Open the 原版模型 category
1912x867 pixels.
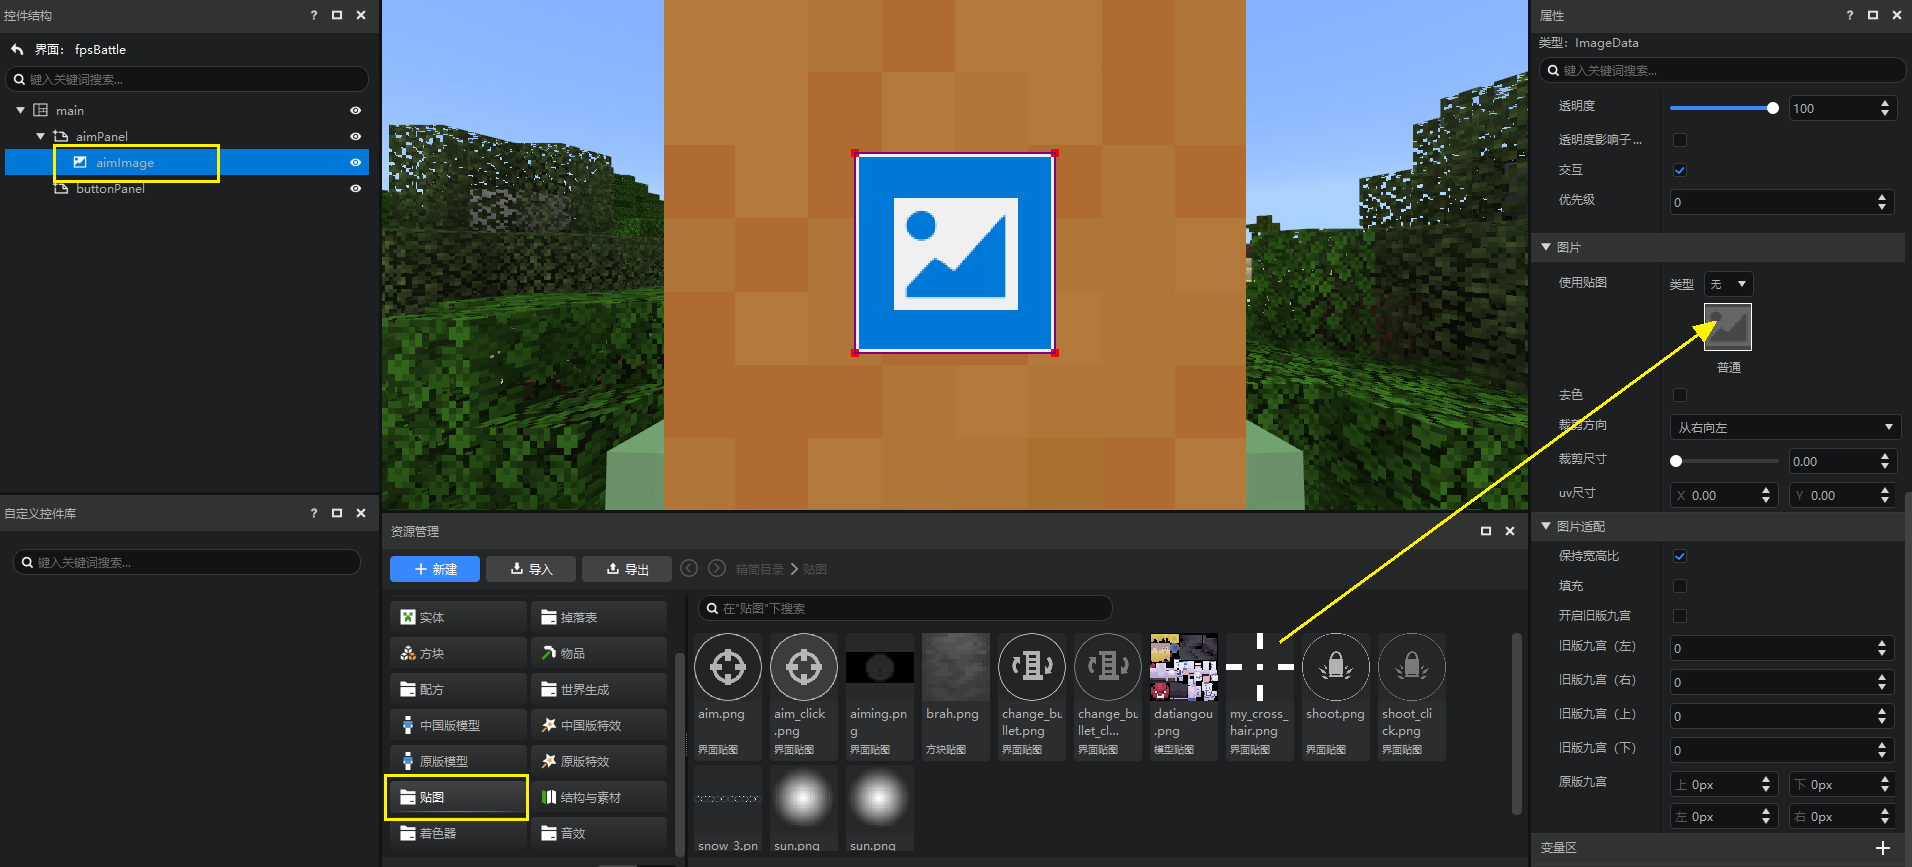pos(458,761)
